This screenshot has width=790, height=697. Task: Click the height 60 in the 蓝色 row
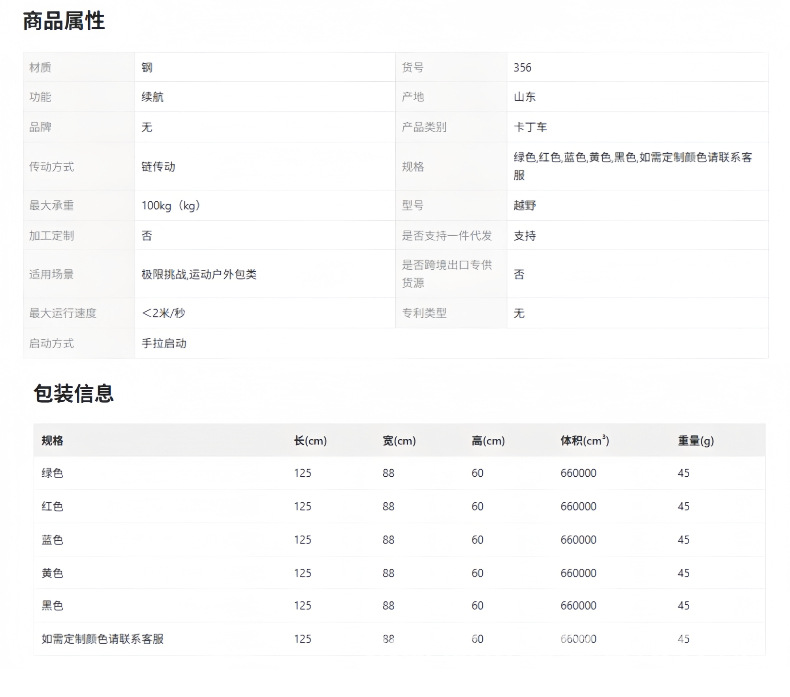tap(477, 540)
